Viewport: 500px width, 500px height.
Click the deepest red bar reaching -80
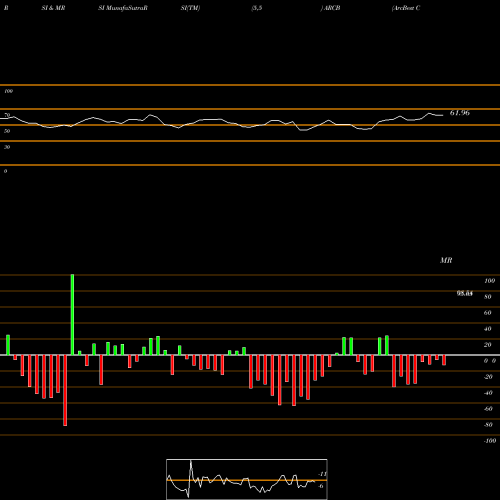tap(65, 390)
